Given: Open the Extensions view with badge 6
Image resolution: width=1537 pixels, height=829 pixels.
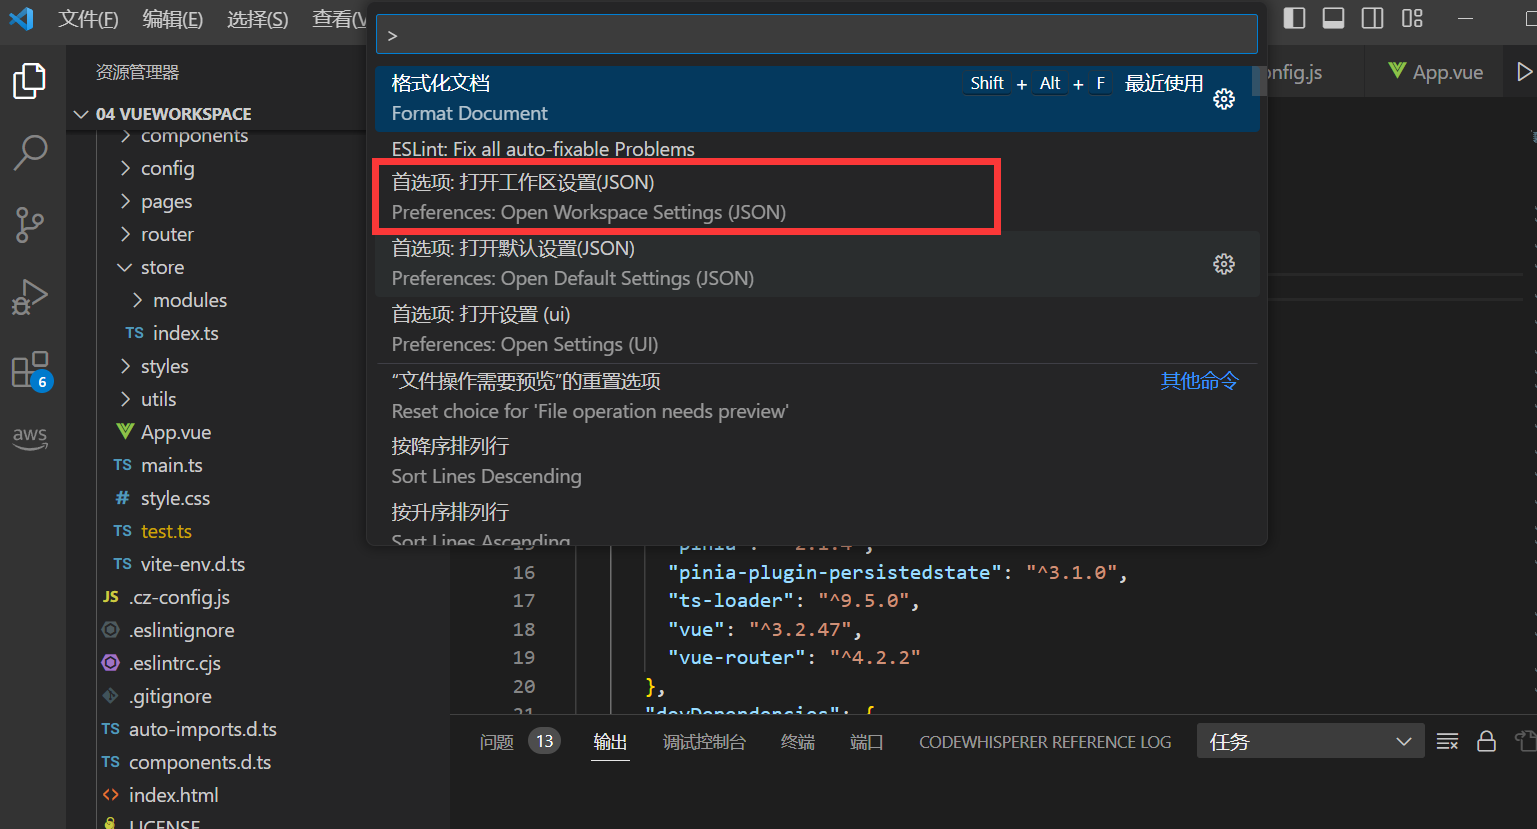Looking at the screenshot, I should 30,370.
